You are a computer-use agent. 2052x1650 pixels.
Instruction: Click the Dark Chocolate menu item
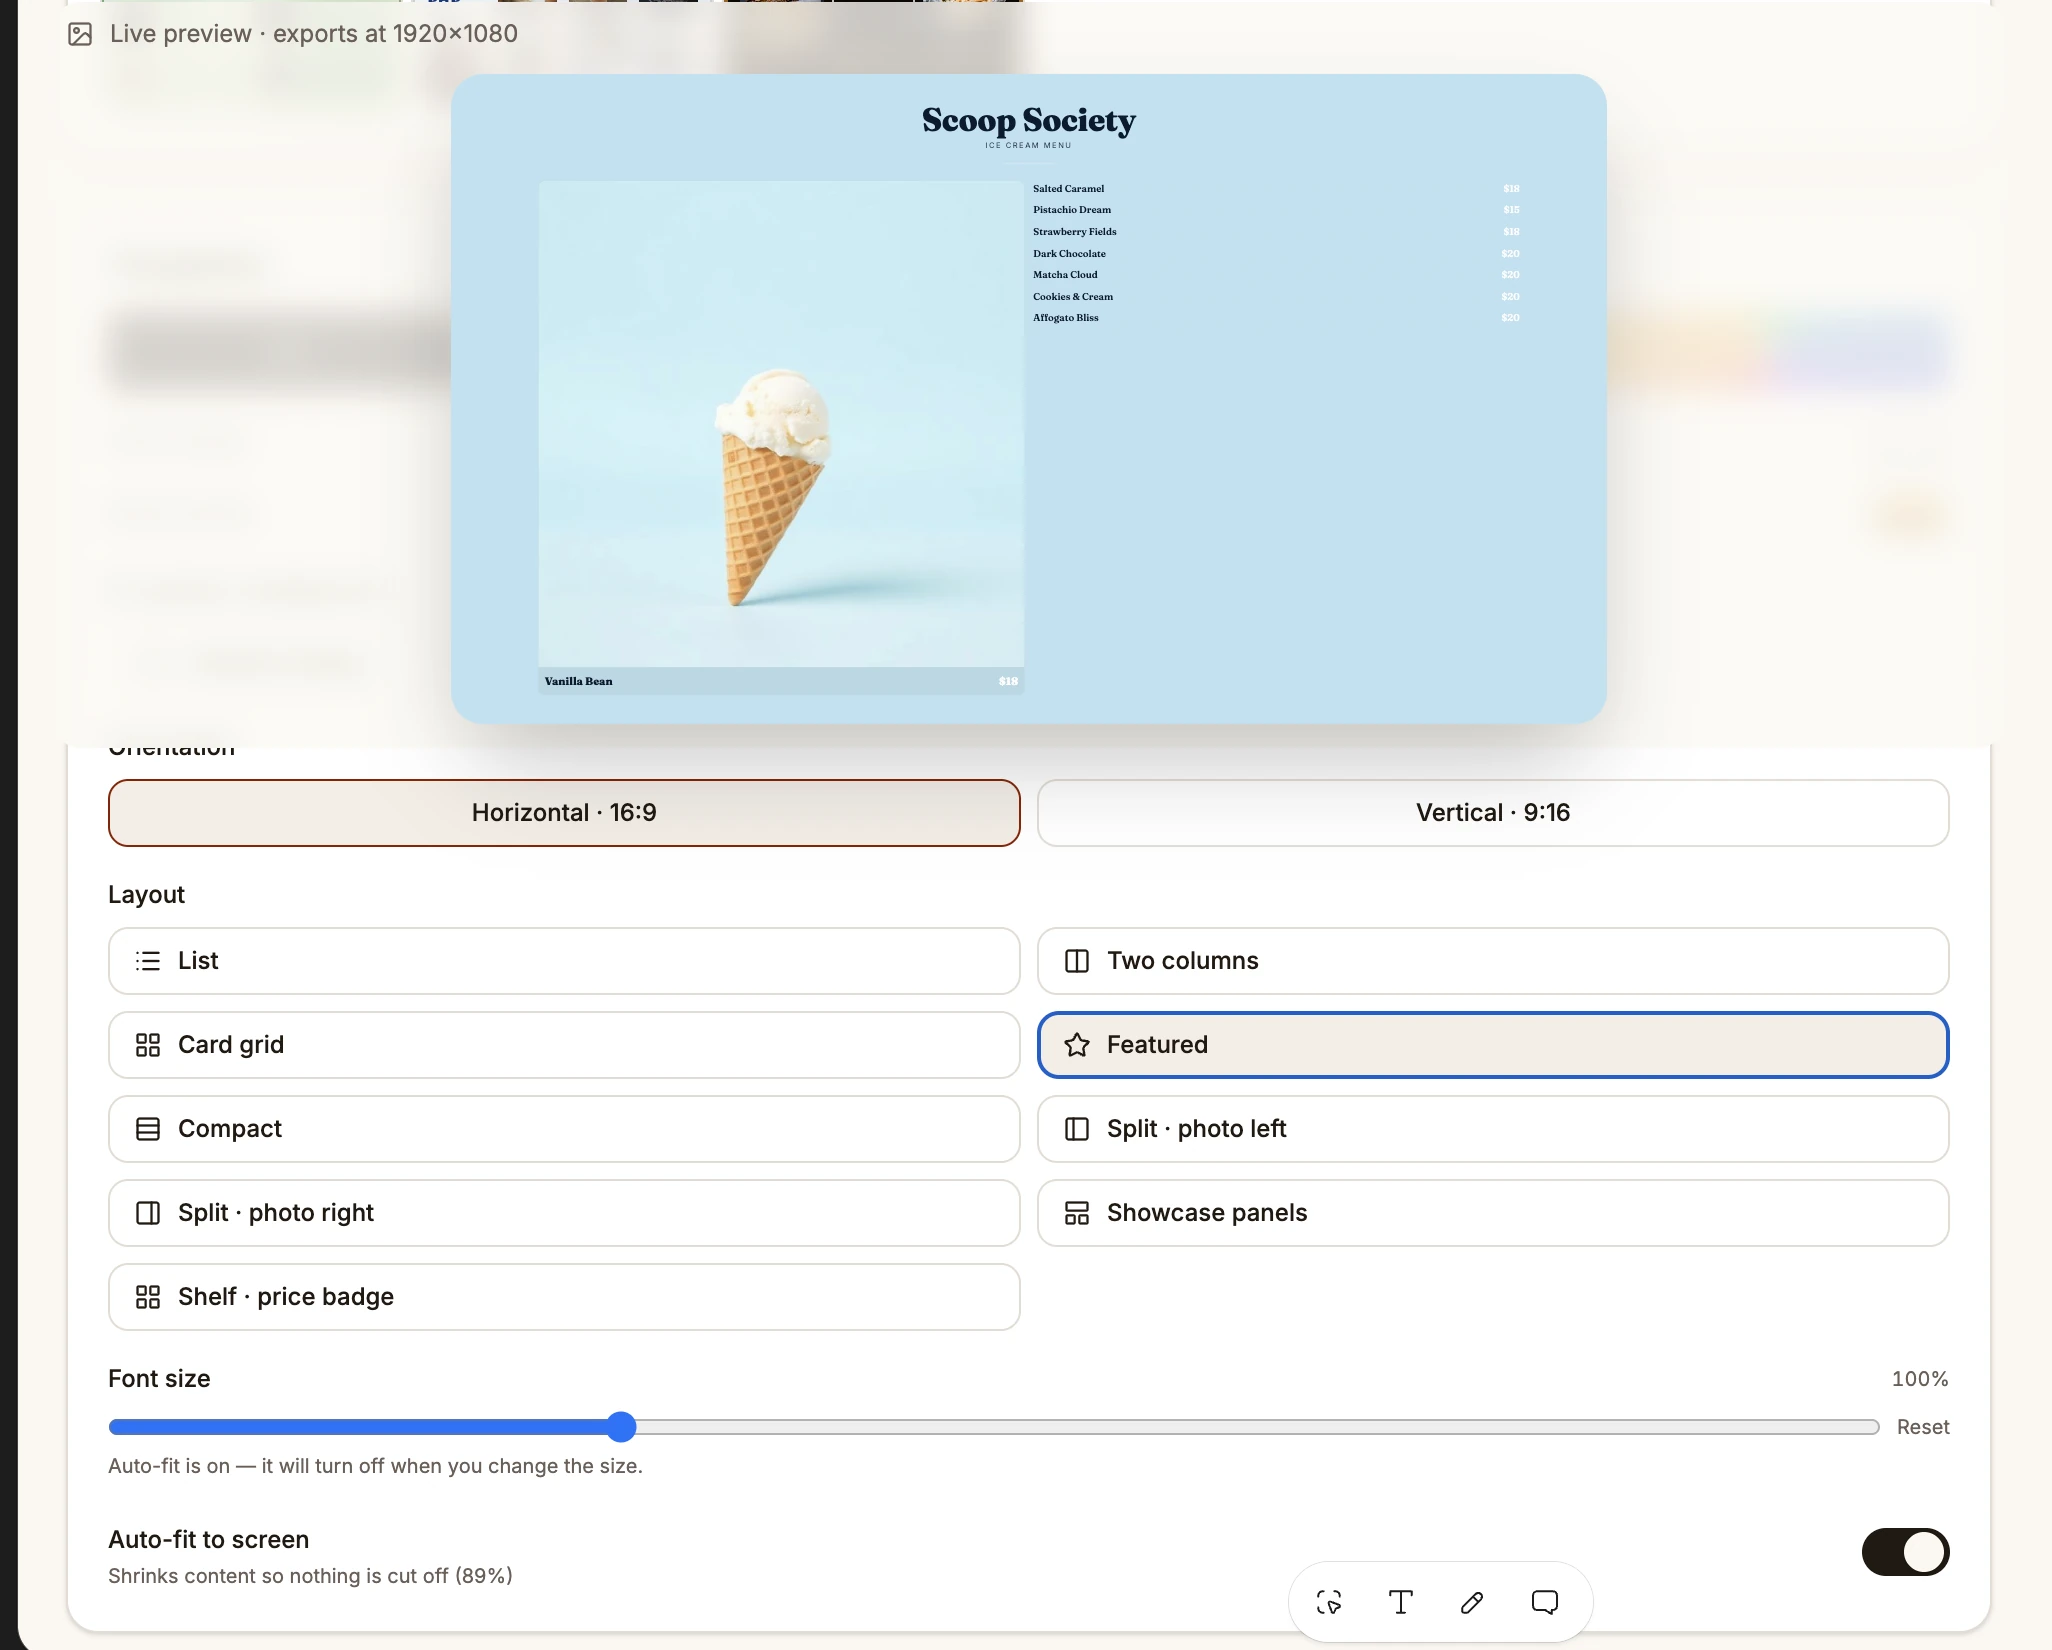(1069, 253)
